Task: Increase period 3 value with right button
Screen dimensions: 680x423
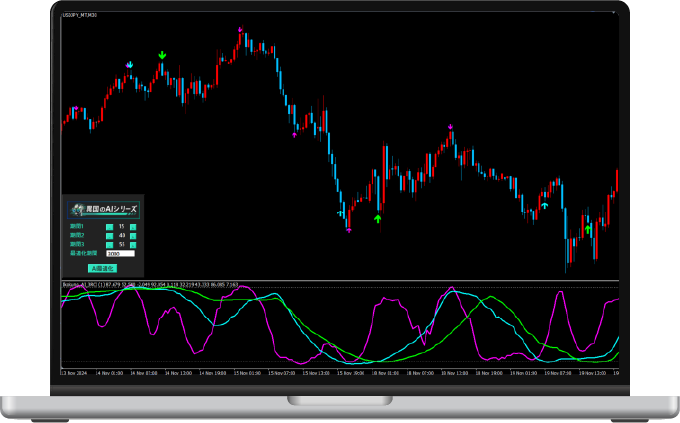Action: point(132,245)
